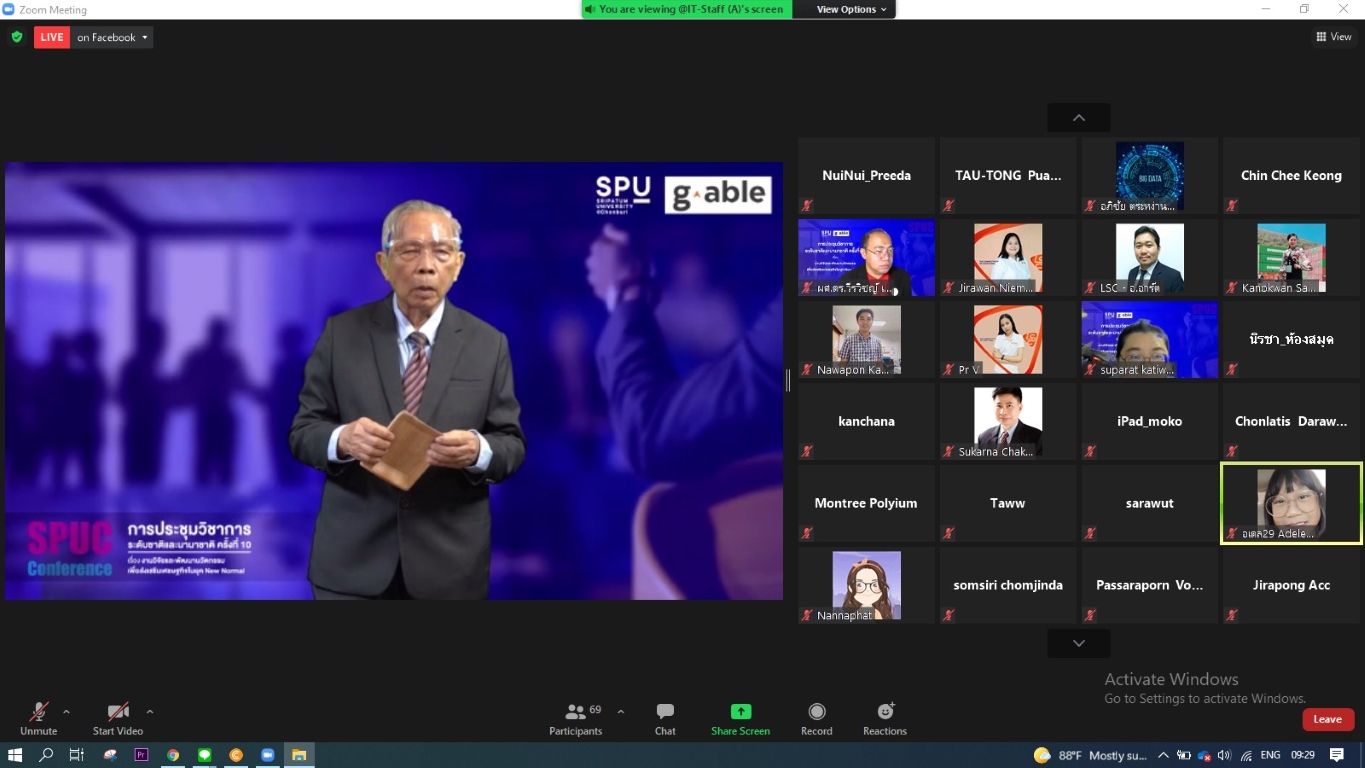Click the Share Screen button
This screenshot has width=1365, height=768.
(740, 719)
